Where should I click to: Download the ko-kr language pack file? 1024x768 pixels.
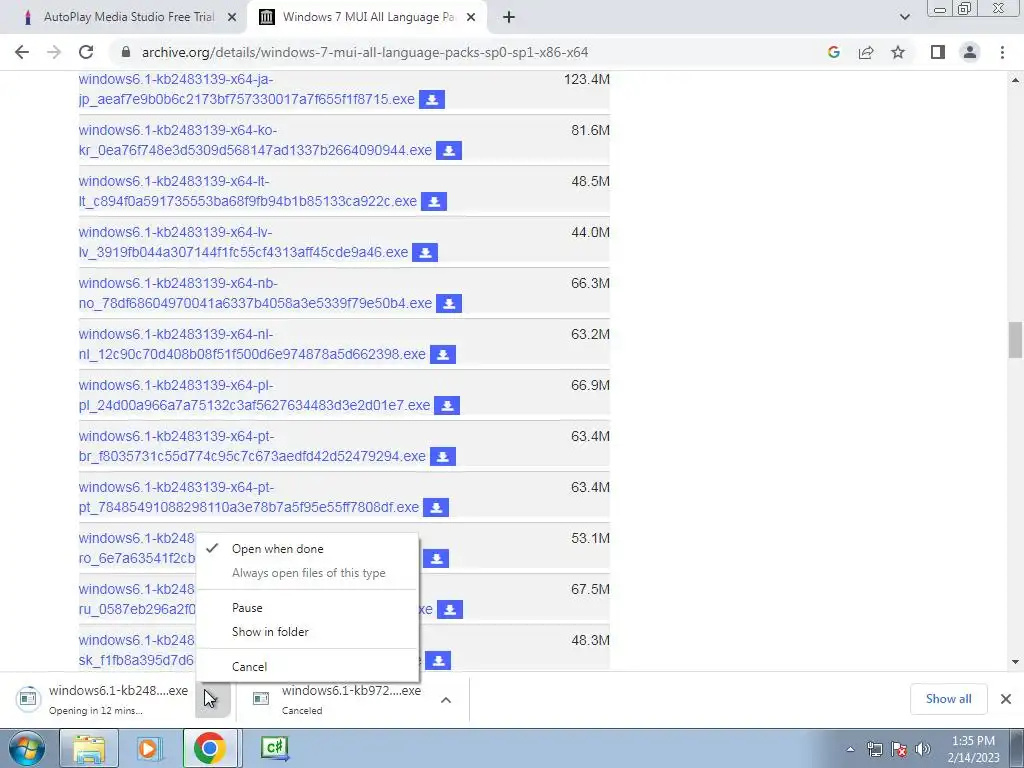449,151
